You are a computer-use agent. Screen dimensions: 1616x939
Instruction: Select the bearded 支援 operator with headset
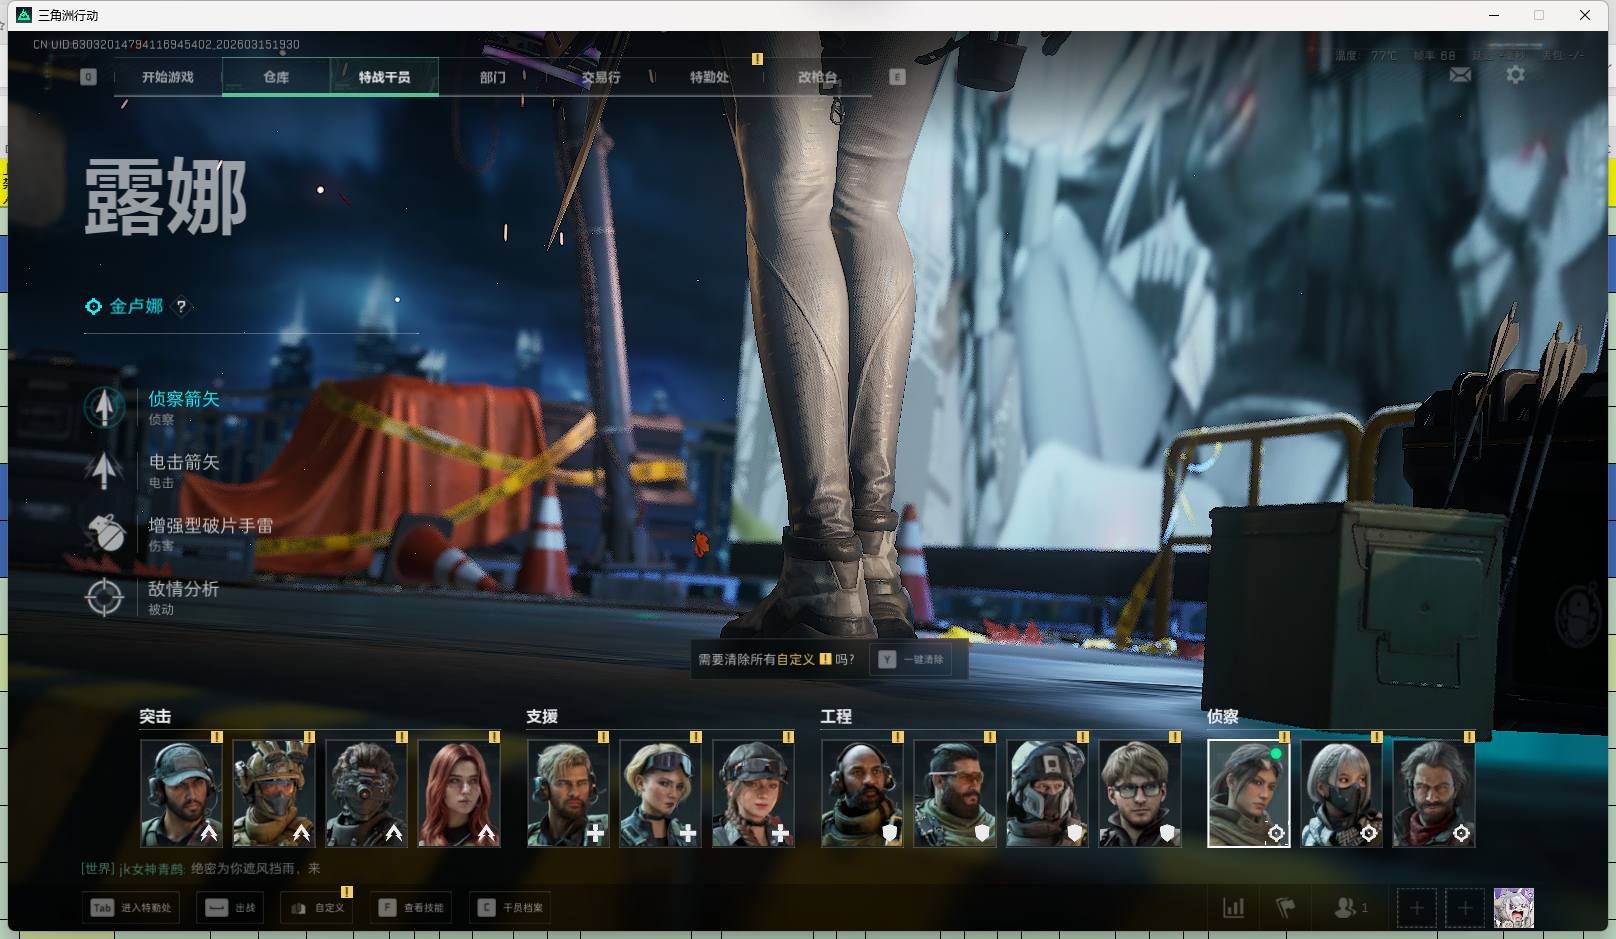pyautogui.click(x=568, y=793)
